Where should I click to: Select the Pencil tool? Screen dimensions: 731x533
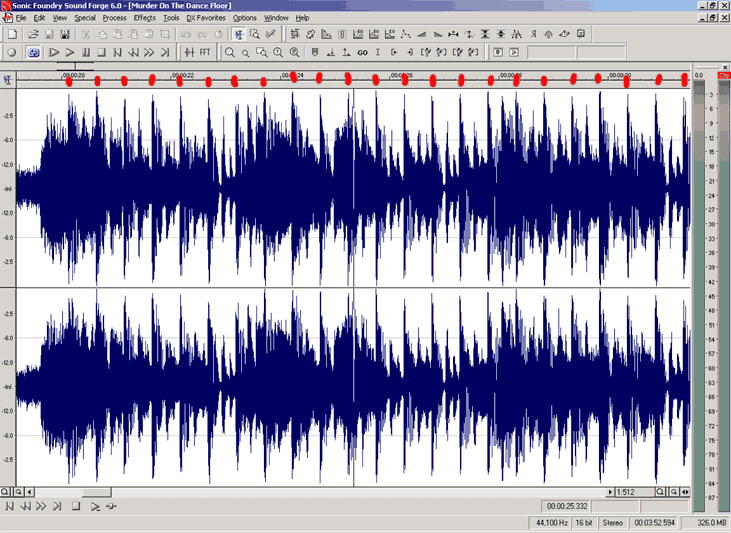270,34
